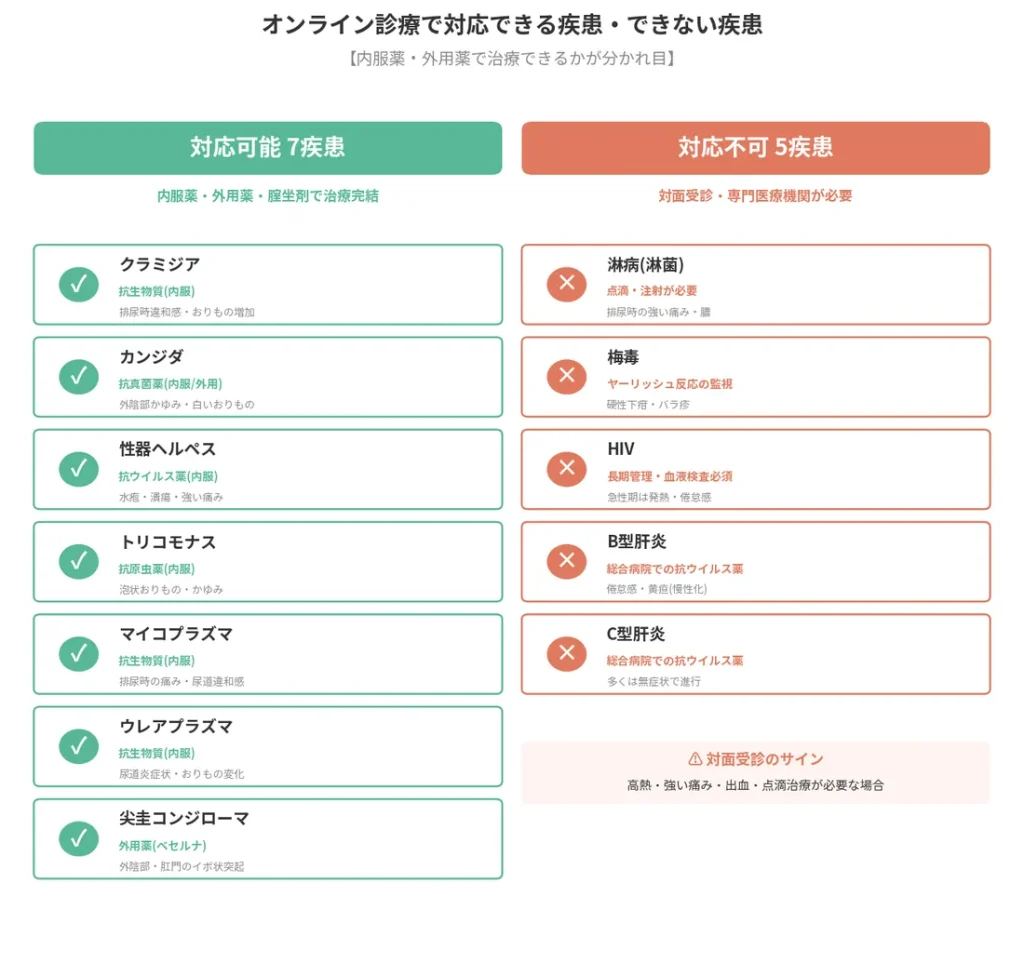Click the 尖圭コンジローマ card title
Viewport: 1024px width, 963px height.
click(184, 819)
